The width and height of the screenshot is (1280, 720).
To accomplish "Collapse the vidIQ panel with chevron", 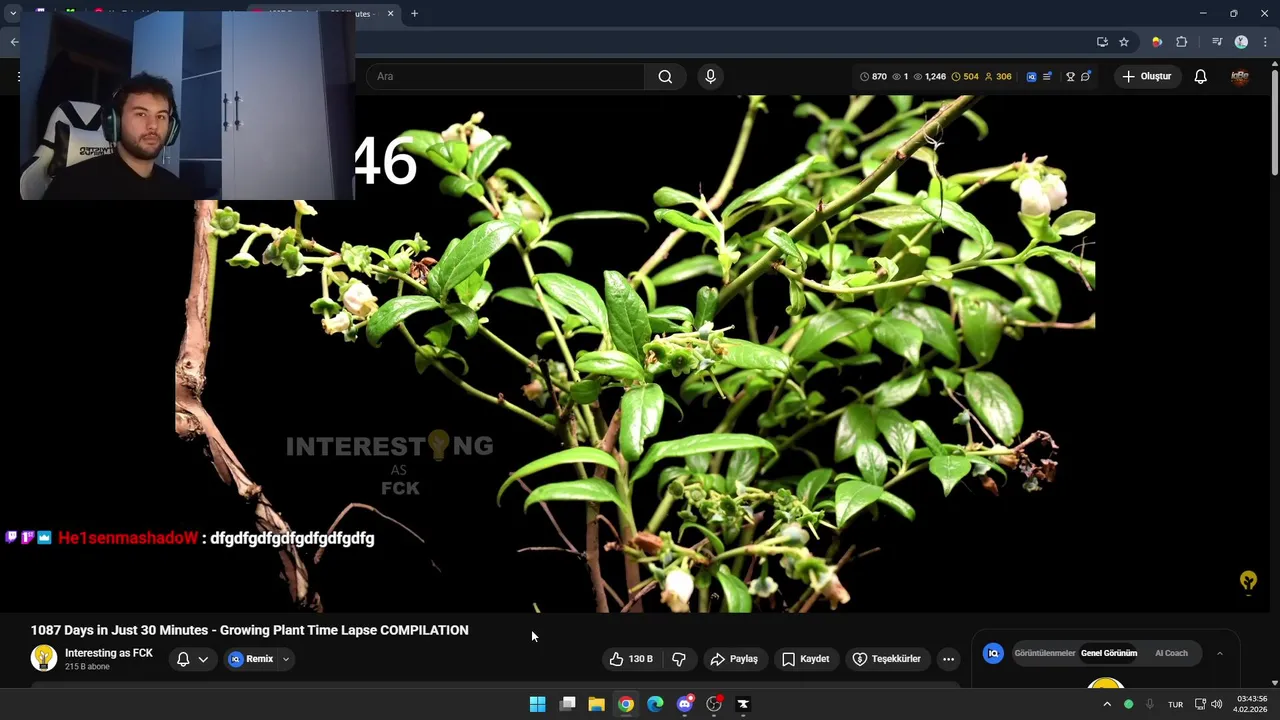I will point(1219,653).
